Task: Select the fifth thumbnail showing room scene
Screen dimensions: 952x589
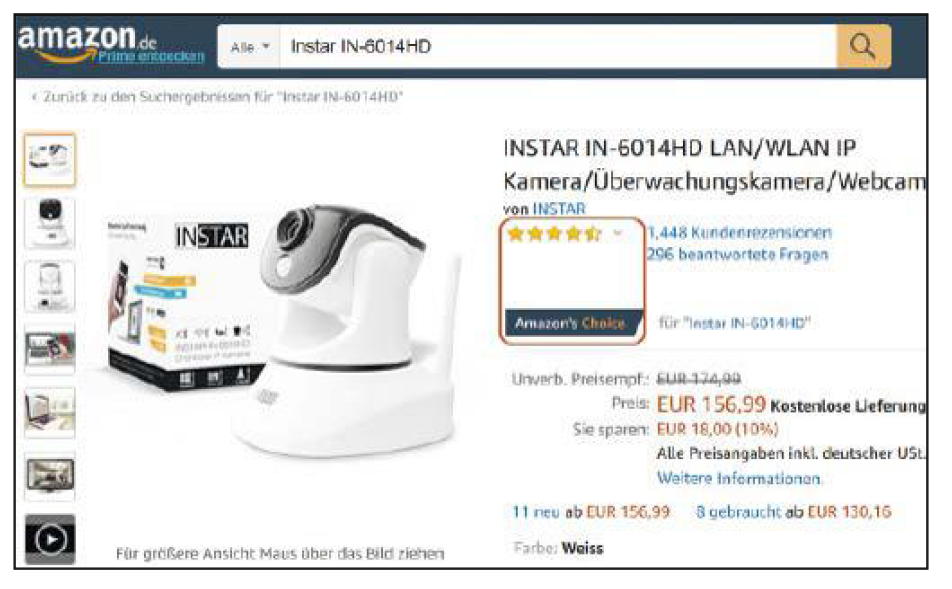Action: (50, 412)
